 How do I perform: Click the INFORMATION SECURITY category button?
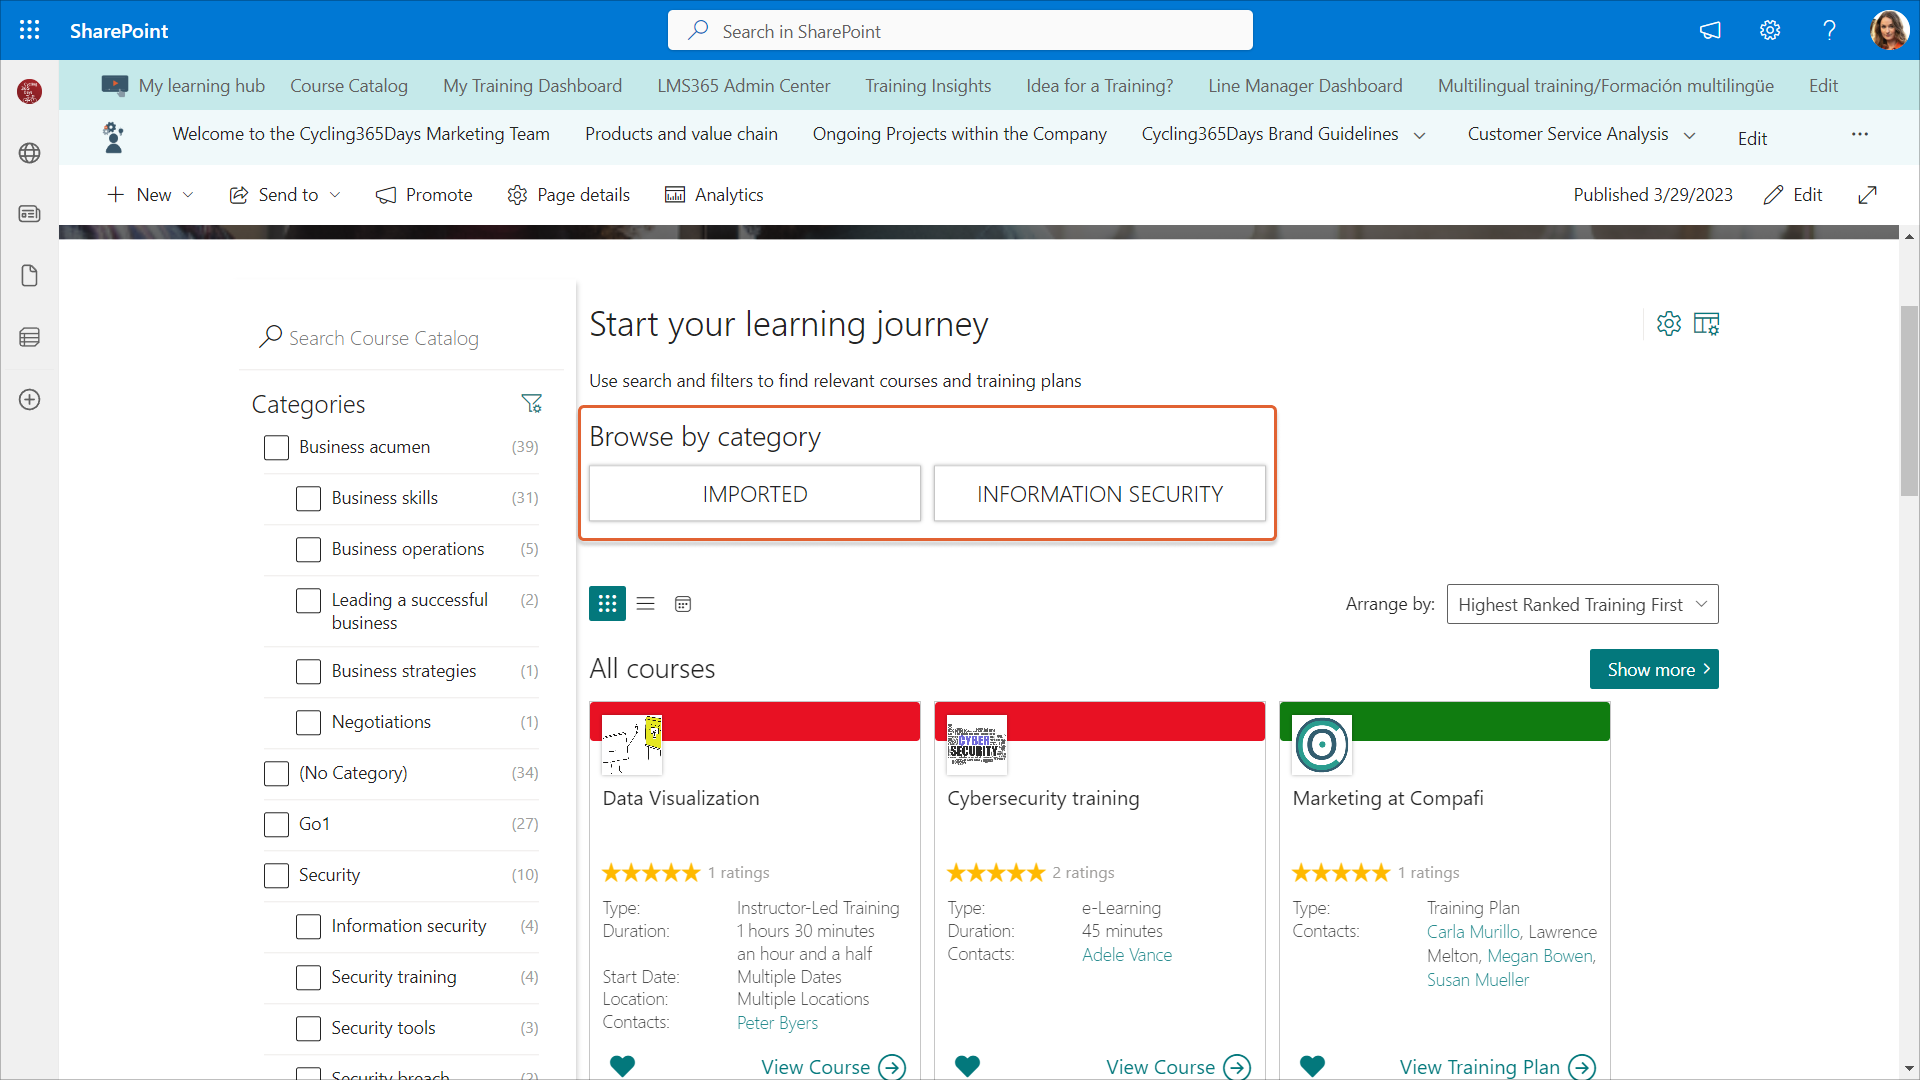pos(1099,494)
